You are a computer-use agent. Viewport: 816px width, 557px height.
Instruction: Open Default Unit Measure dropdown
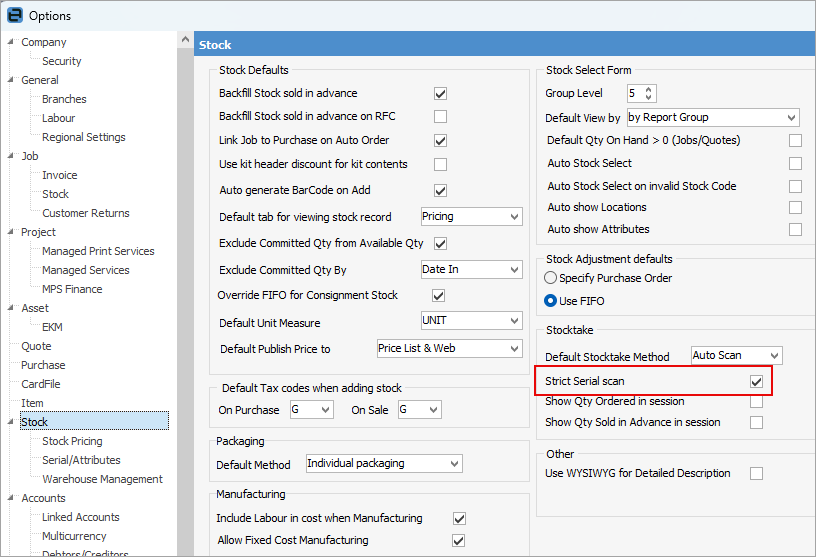tap(471, 321)
